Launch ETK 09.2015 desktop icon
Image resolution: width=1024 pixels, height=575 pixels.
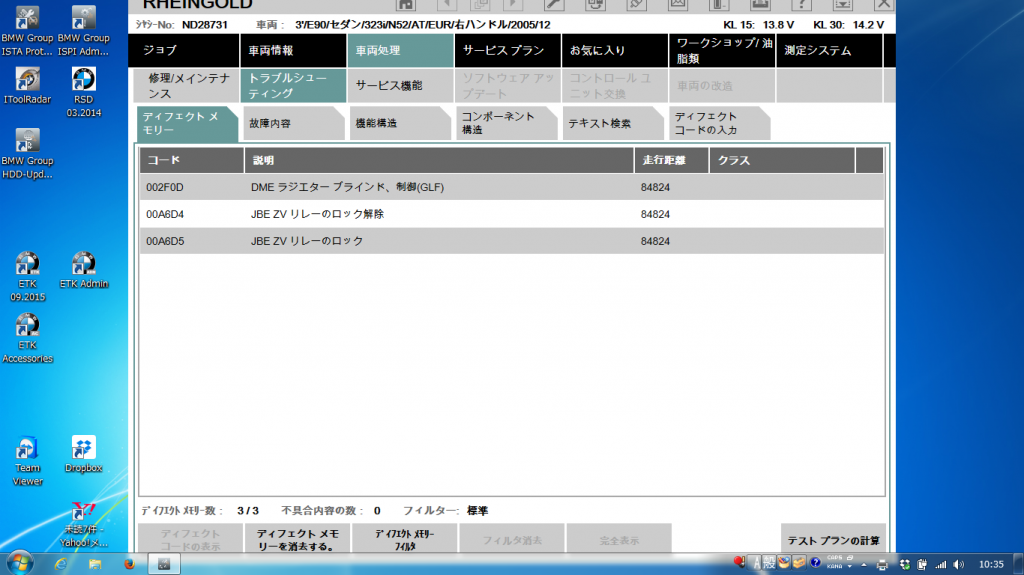27,276
